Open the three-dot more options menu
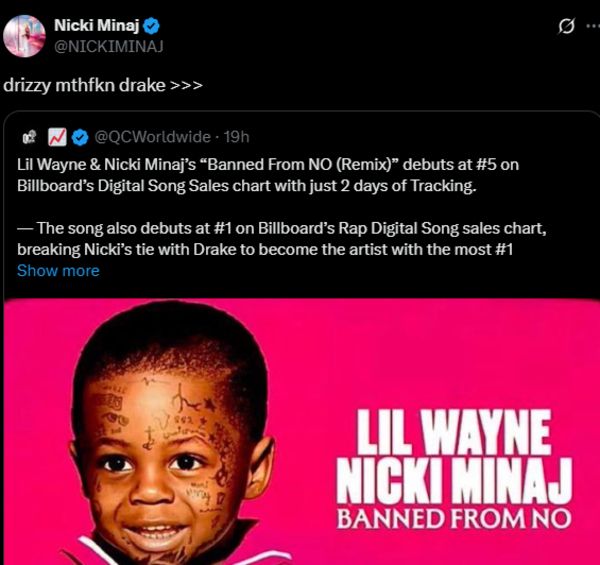The image size is (600, 565). click(x=593, y=26)
